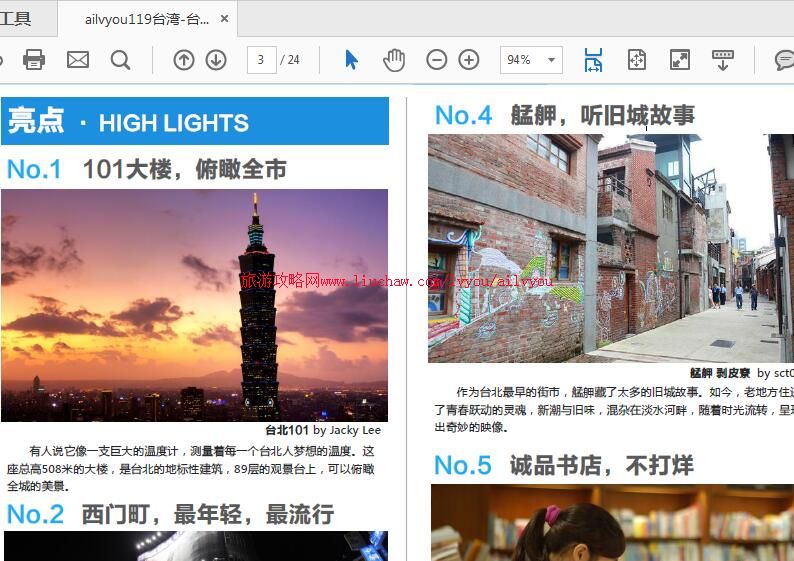Click the email envelope icon

pos(78,60)
